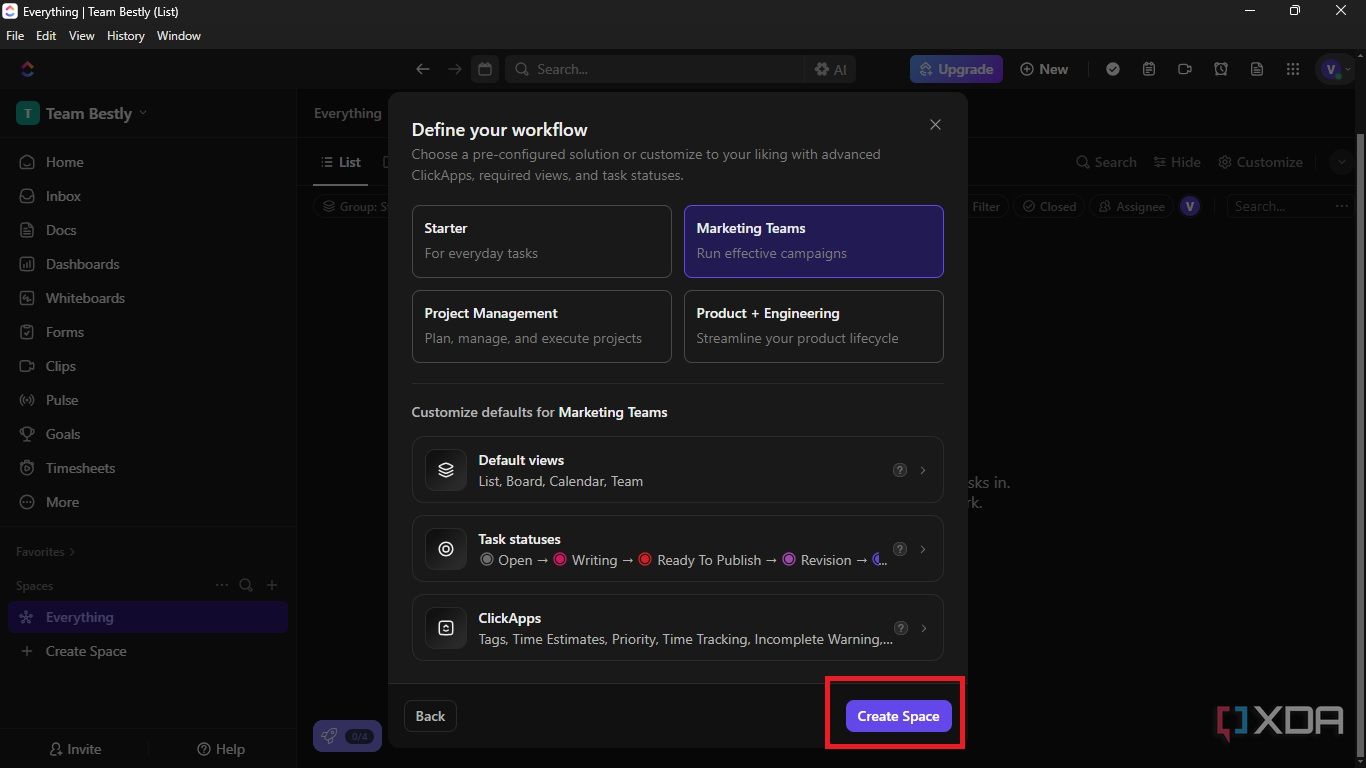Open the alarm clock reminders icon

pos(1221,69)
